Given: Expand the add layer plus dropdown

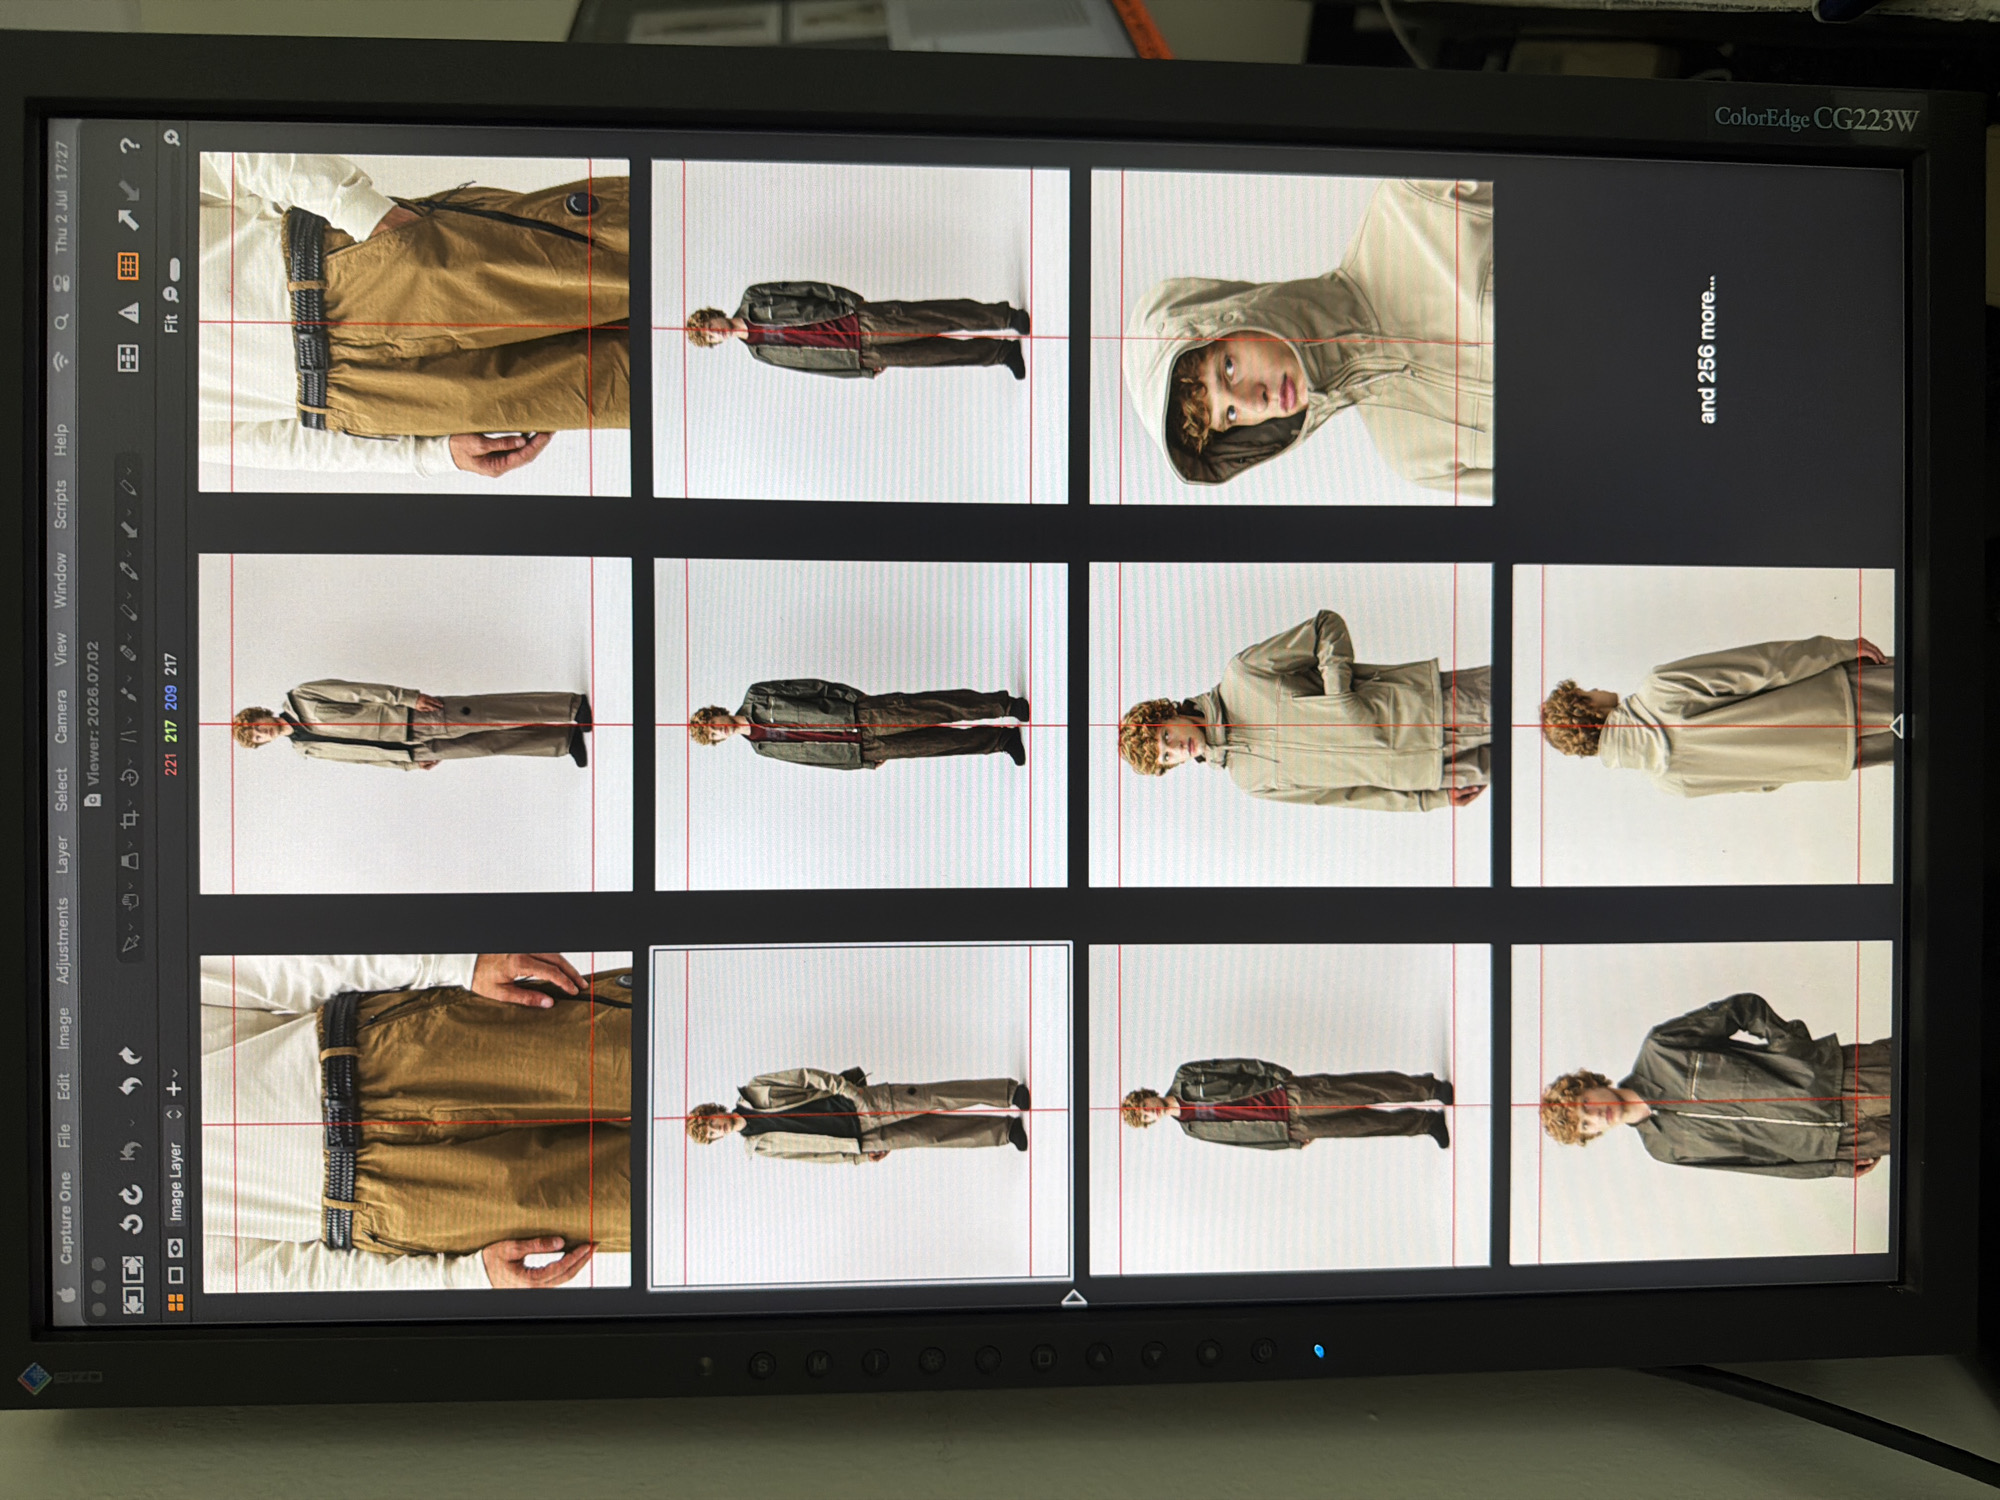Looking at the screenshot, I should click(174, 1084).
